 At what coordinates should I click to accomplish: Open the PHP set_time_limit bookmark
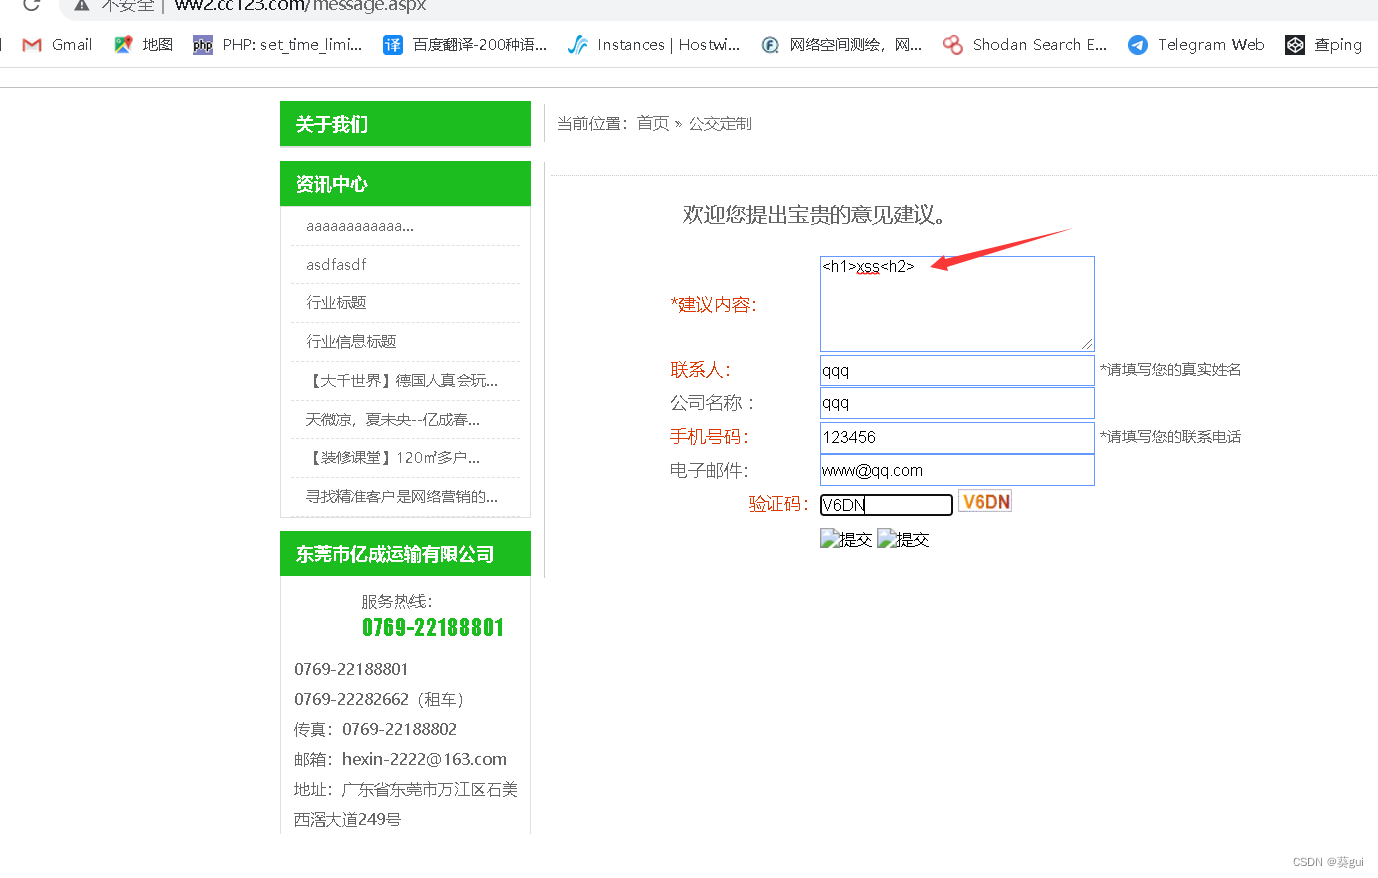[x=278, y=45]
